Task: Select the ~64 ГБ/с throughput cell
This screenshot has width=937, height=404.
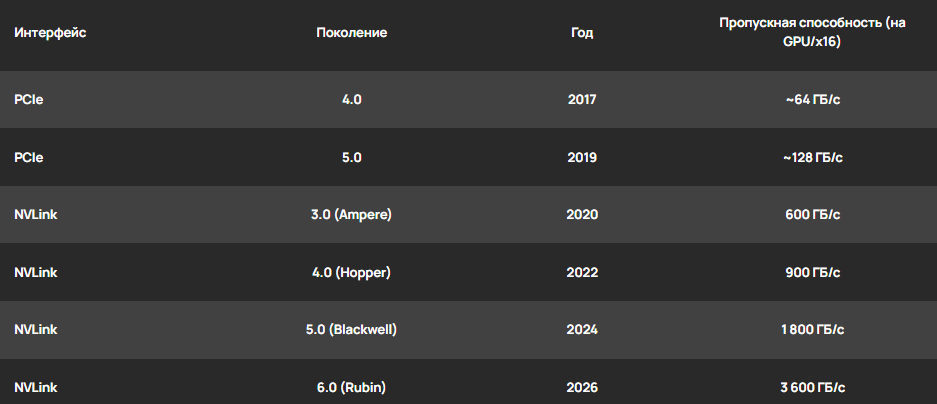Action: pyautogui.click(x=812, y=100)
